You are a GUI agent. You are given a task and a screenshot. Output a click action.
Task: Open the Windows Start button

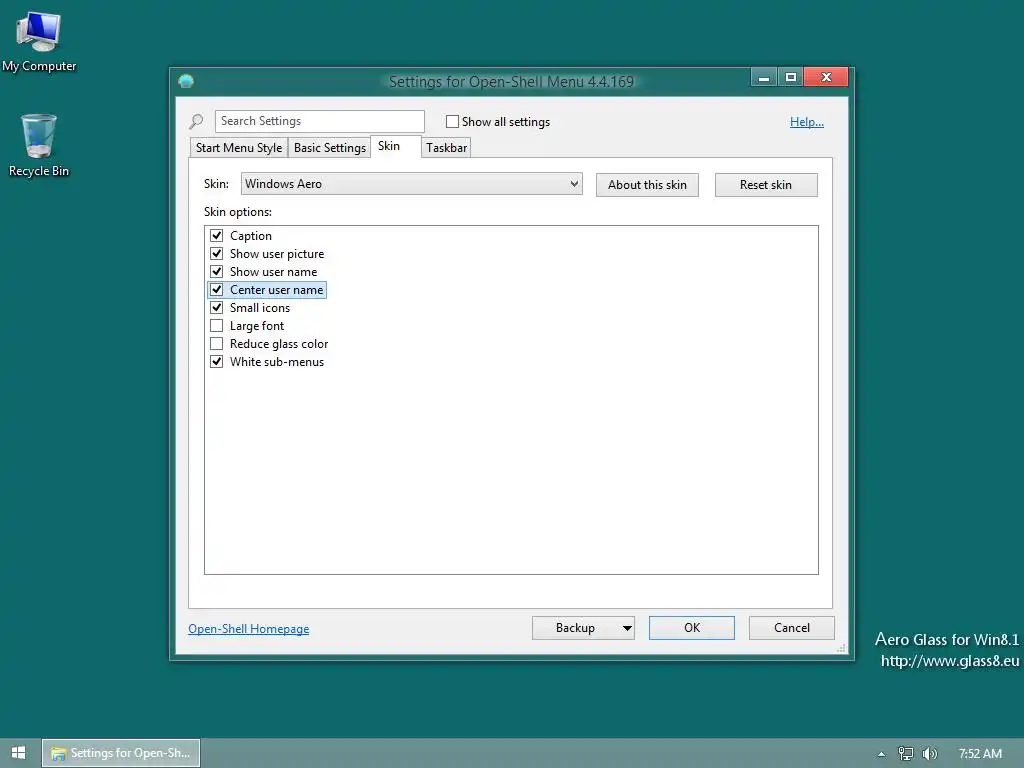point(18,753)
